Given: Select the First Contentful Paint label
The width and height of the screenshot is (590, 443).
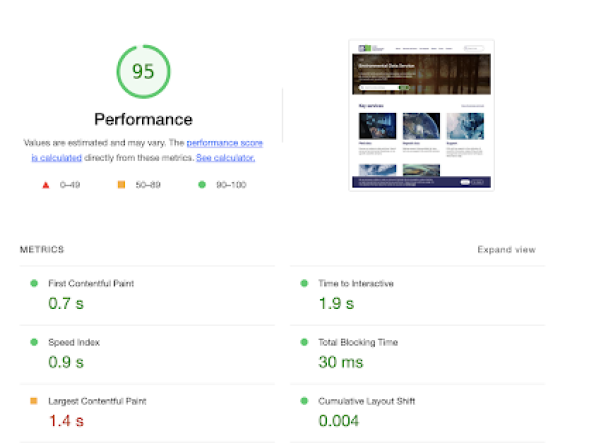Looking at the screenshot, I should pos(91,283).
